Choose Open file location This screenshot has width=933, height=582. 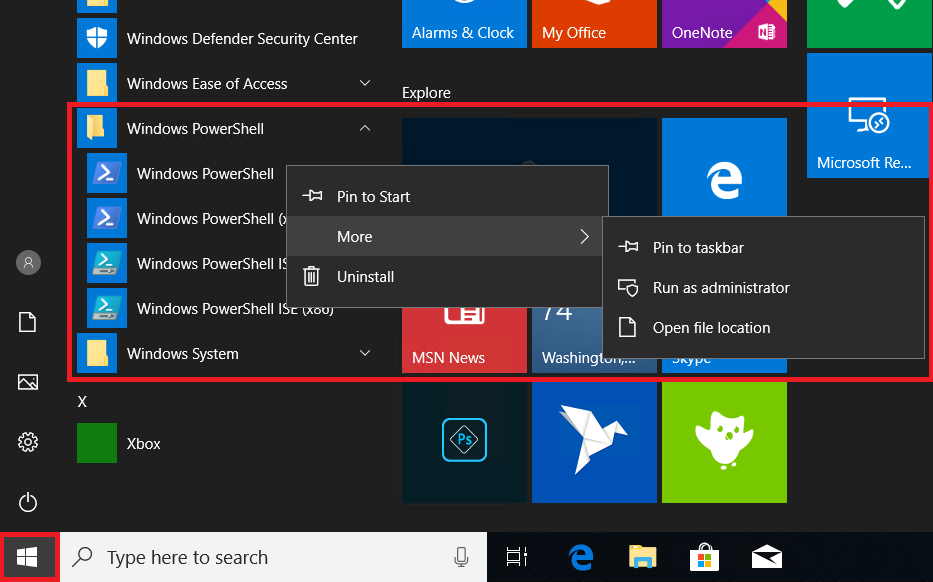pyautogui.click(x=763, y=328)
